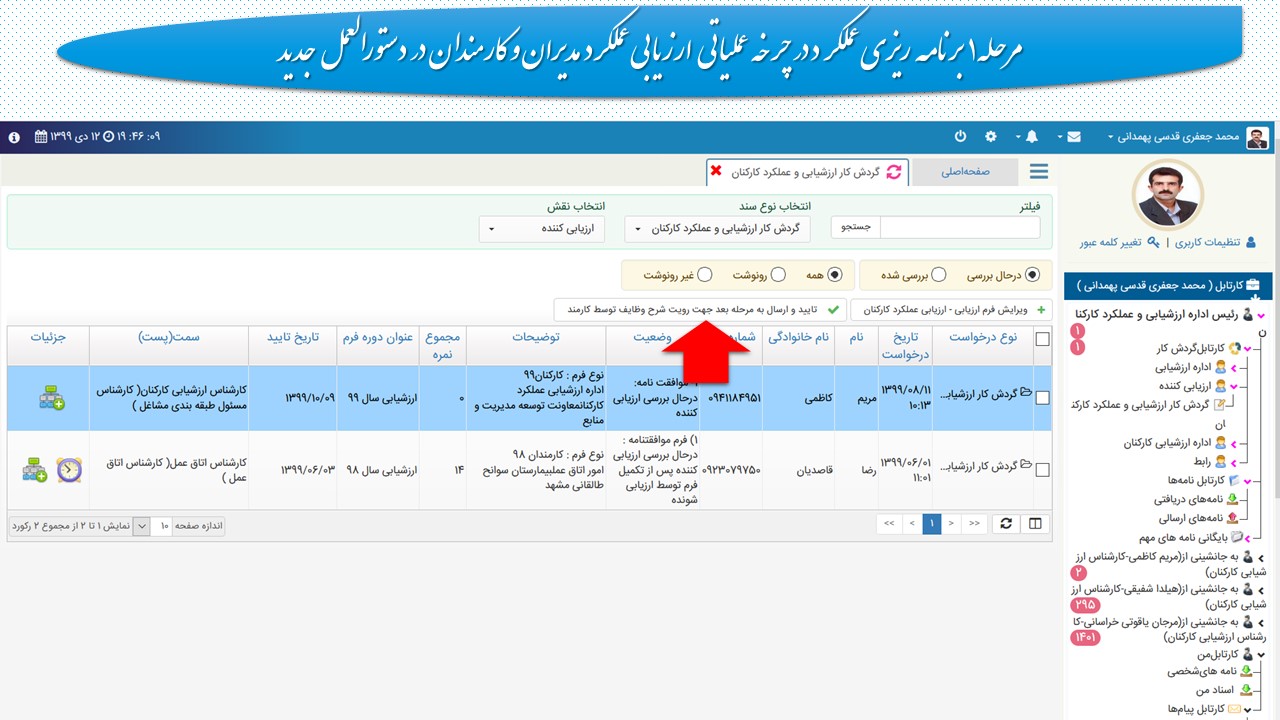Click into the filter search text field
Viewport: 1280px width, 720px height.
959,228
